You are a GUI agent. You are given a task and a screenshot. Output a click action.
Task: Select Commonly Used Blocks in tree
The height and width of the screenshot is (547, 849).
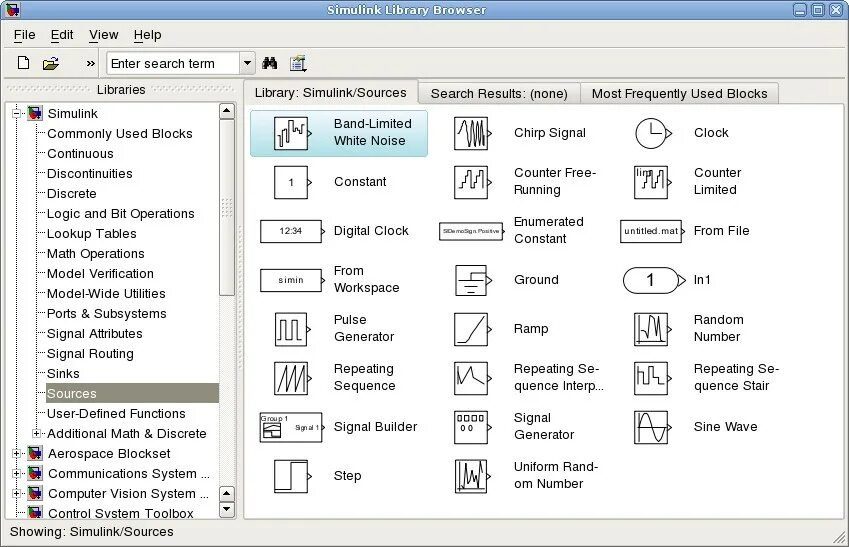(x=120, y=134)
